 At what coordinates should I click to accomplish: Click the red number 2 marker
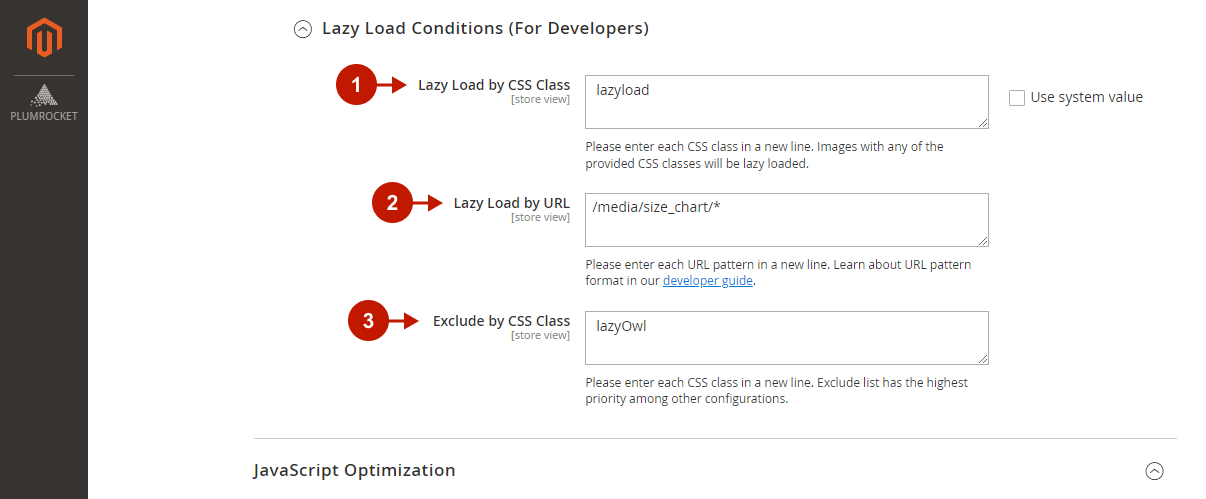[392, 203]
